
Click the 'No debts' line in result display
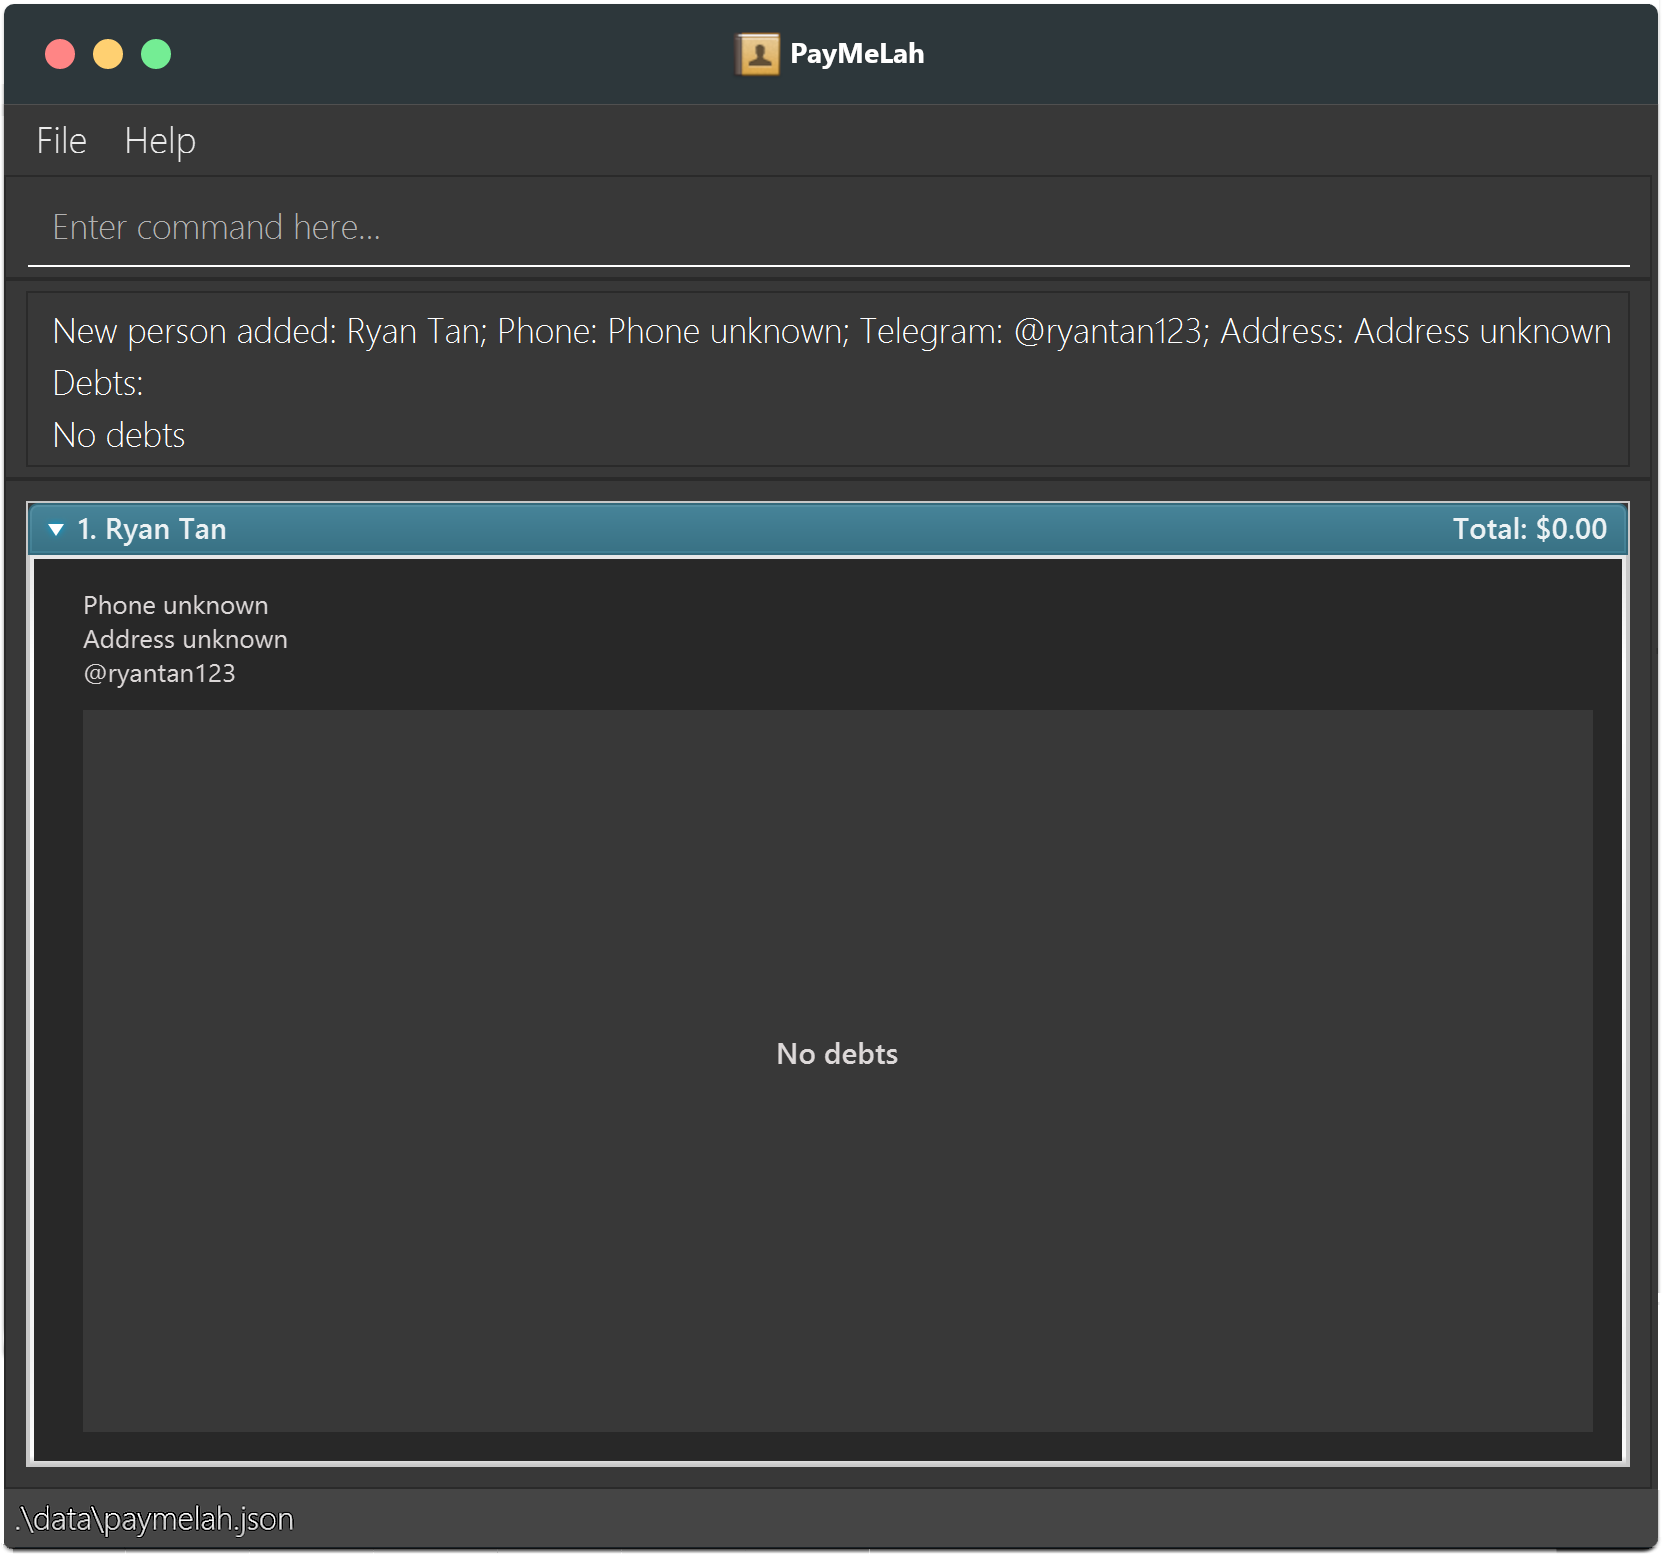119,435
